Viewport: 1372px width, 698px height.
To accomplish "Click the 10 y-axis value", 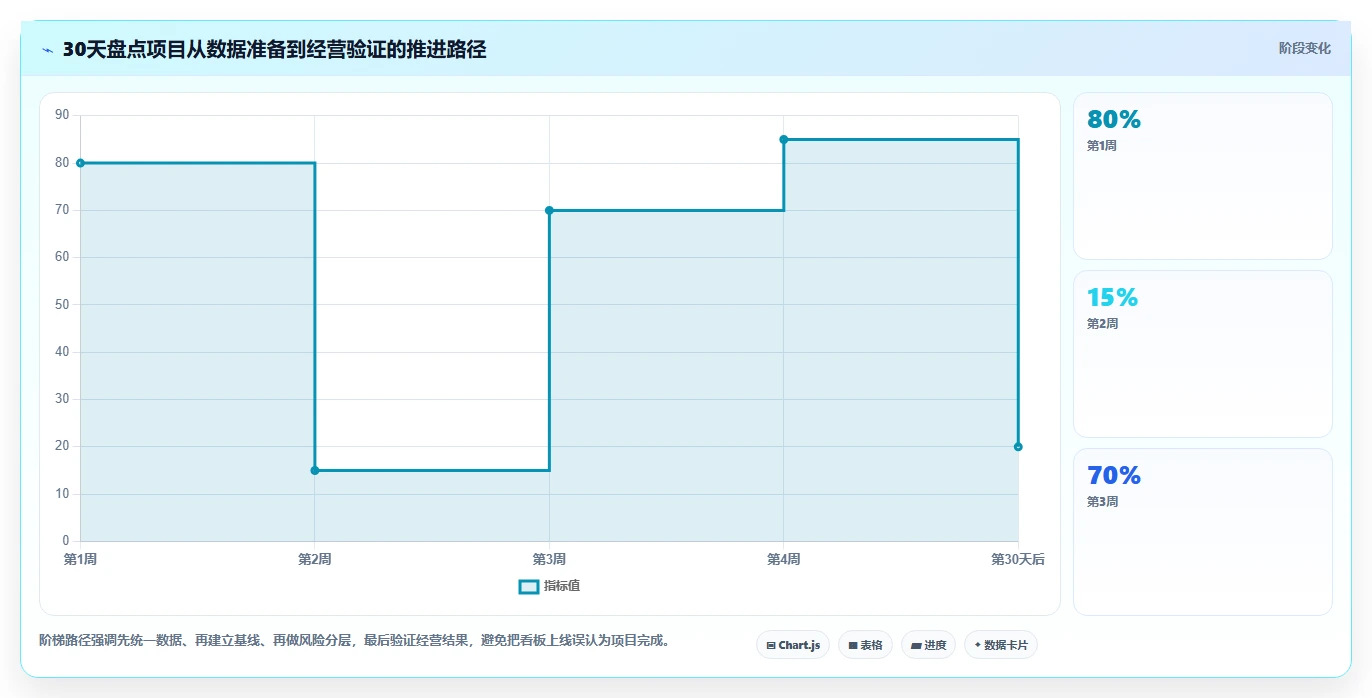I will [x=62, y=494].
